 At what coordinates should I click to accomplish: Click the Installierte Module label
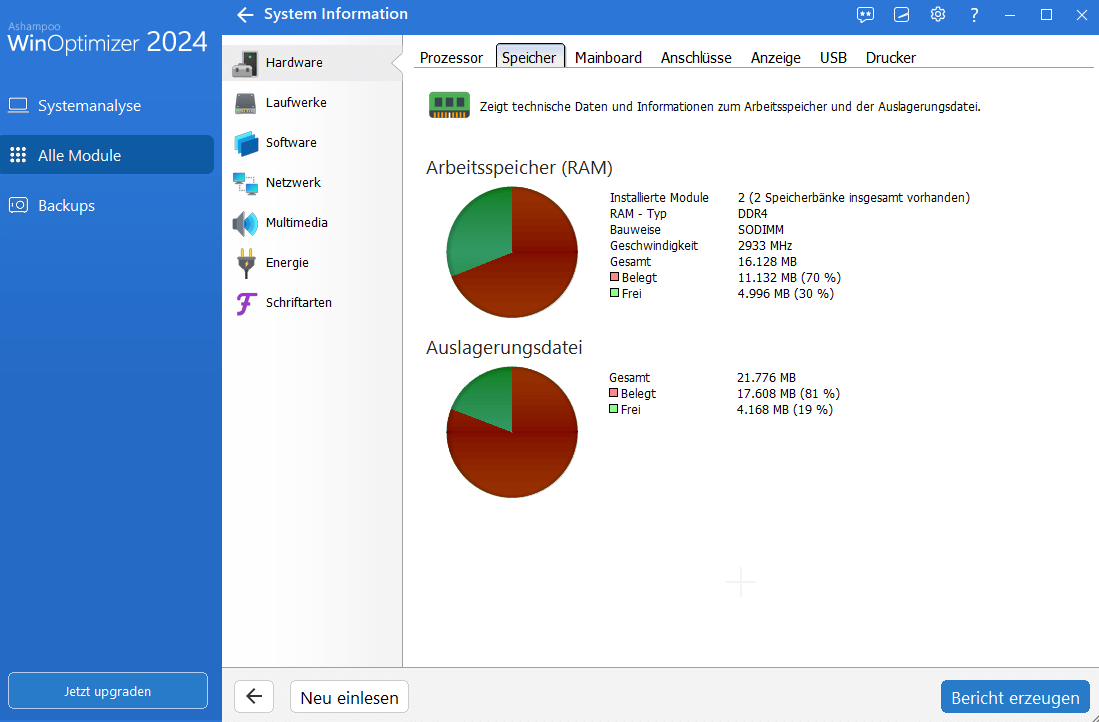tap(660, 198)
